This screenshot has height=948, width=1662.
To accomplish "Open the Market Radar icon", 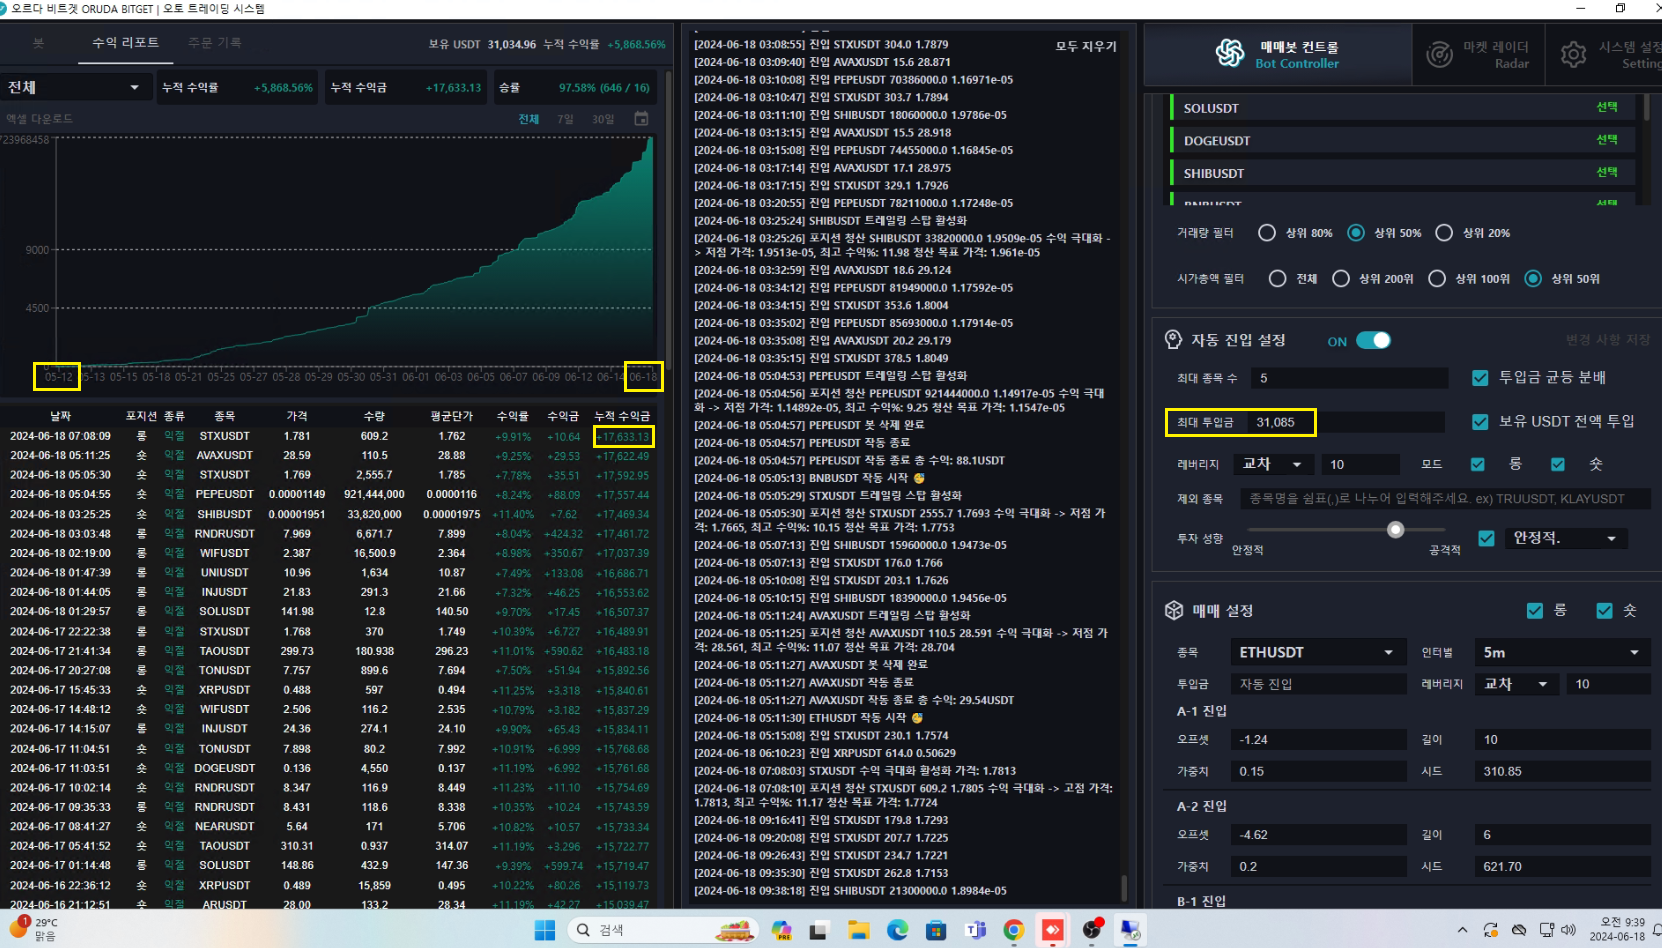I will (x=1439, y=54).
